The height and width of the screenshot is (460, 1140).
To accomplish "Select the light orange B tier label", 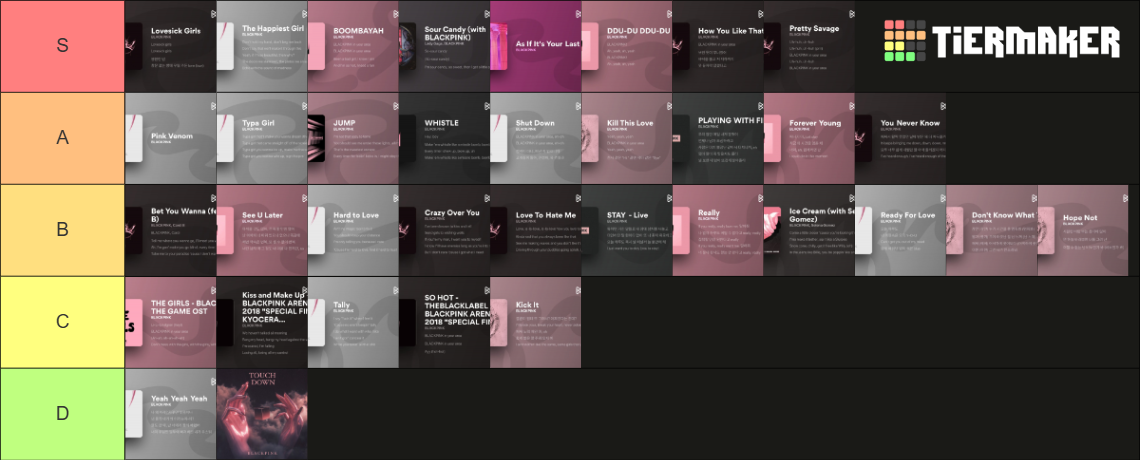I will (63, 230).
